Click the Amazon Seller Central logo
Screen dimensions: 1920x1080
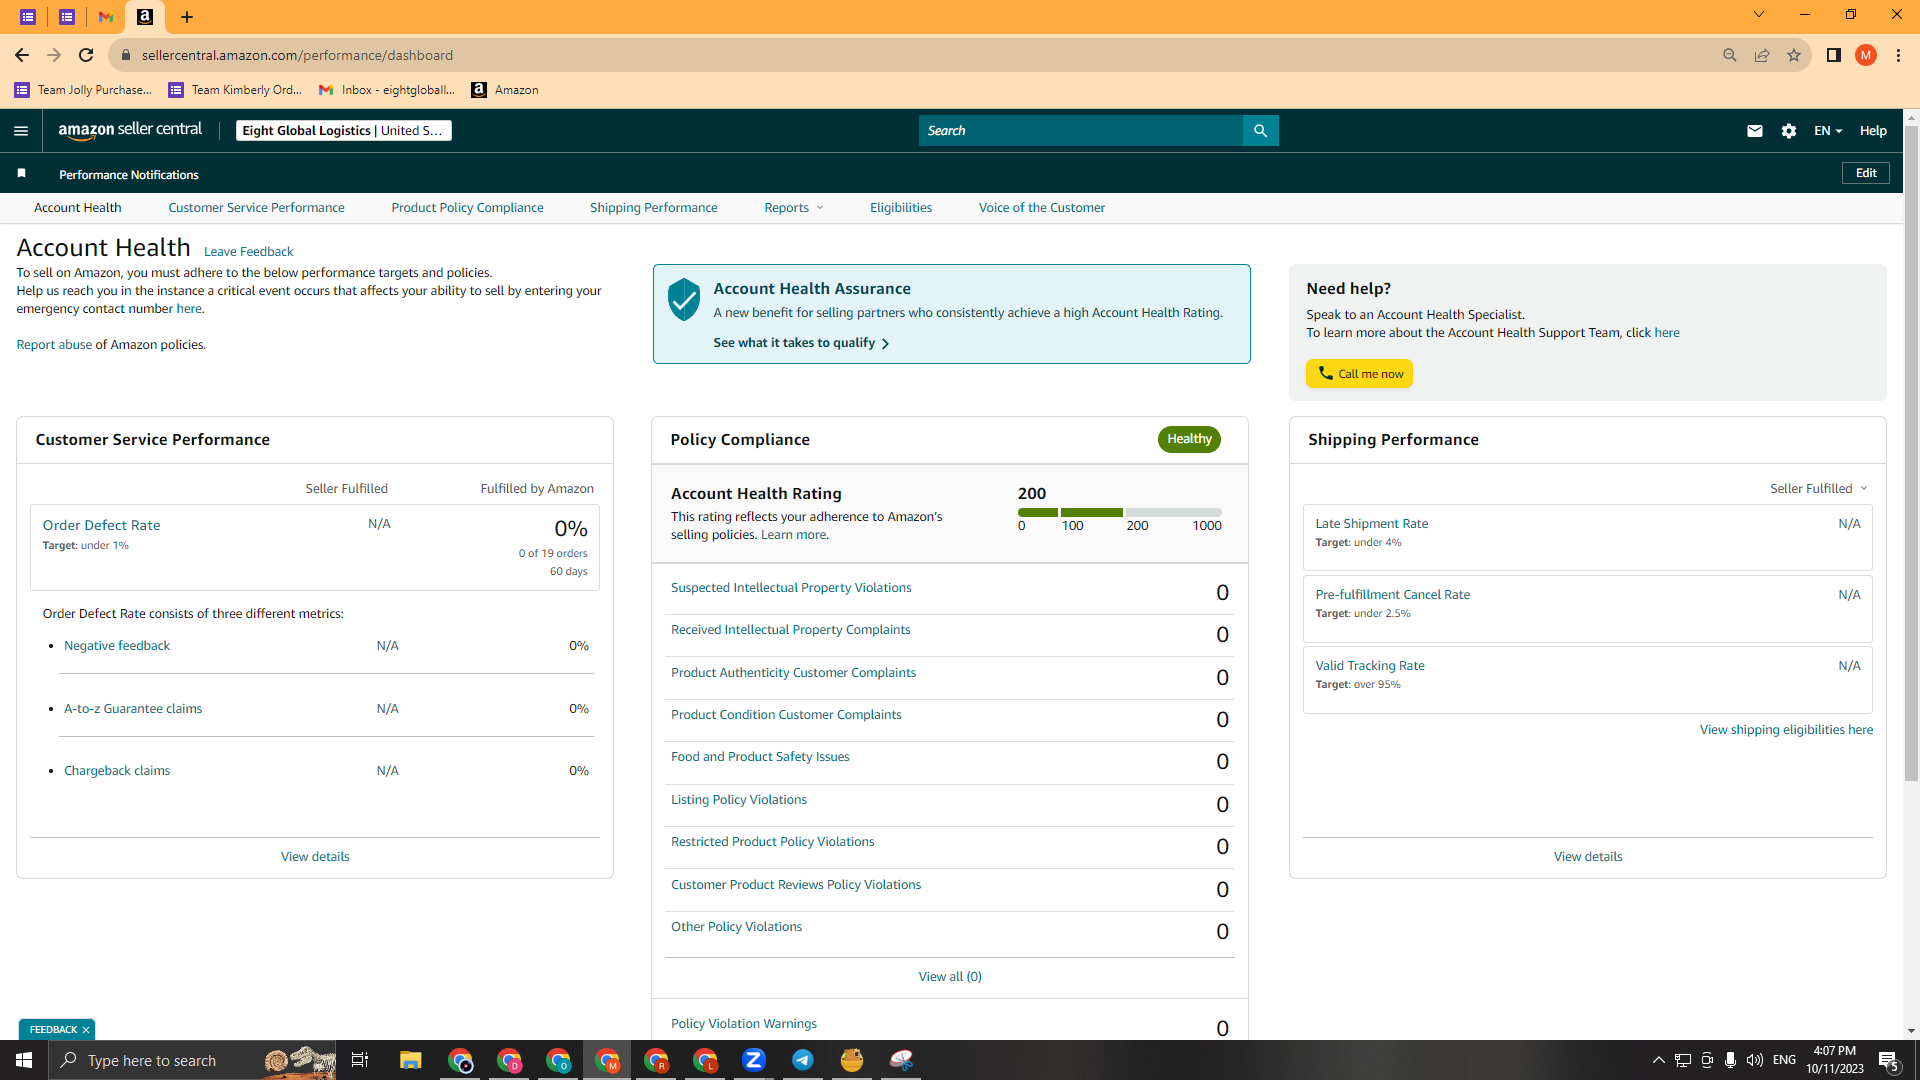(130, 130)
